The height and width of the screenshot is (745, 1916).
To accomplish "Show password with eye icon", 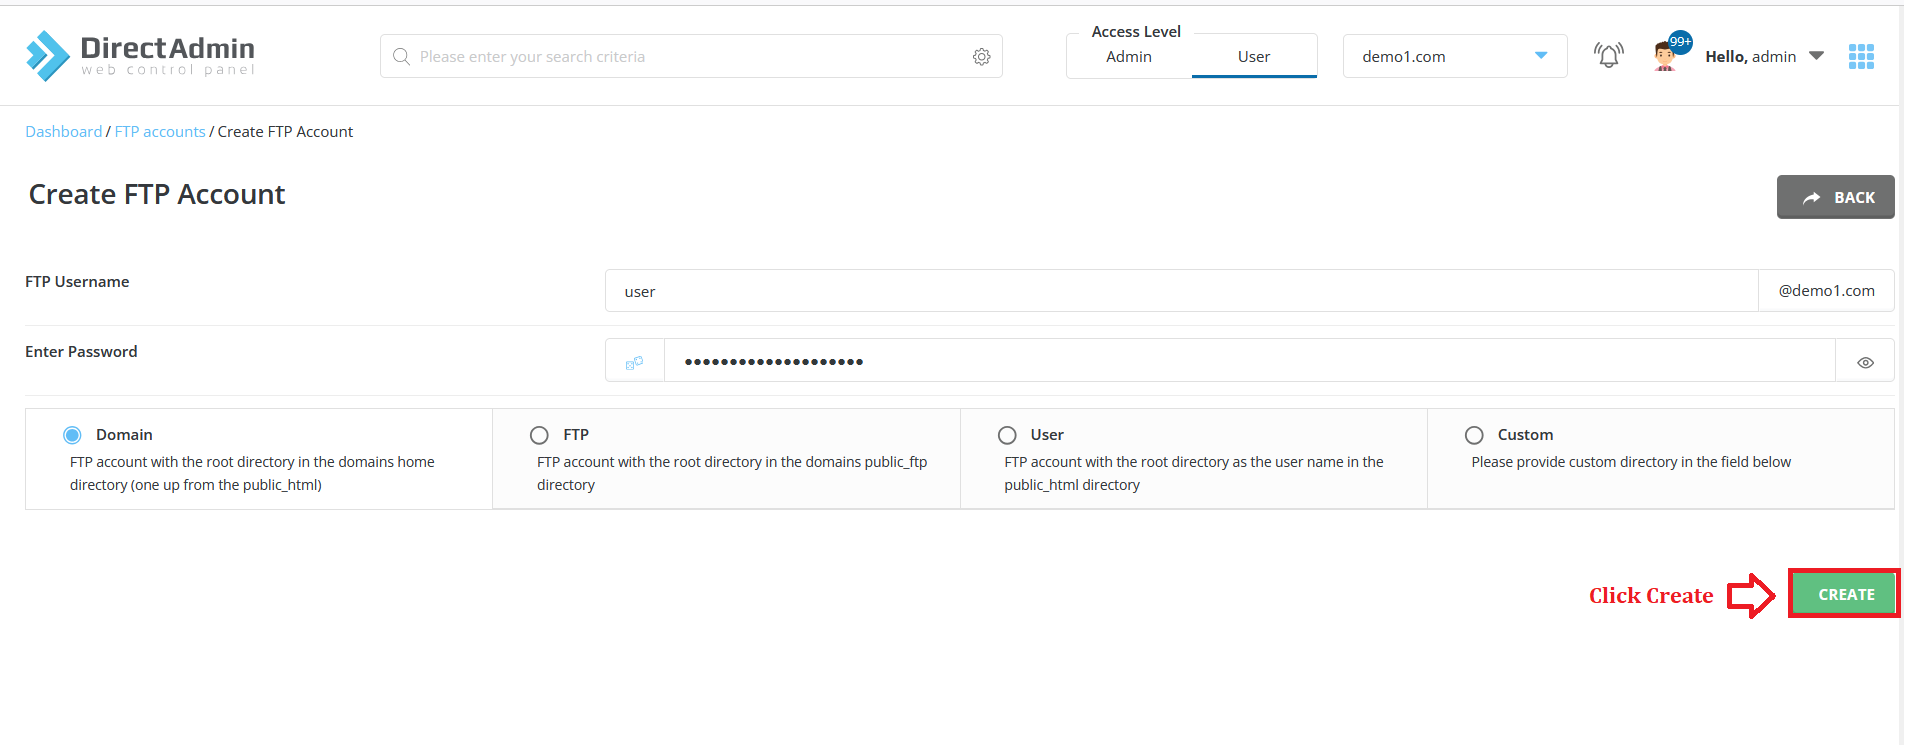I will tap(1865, 362).
